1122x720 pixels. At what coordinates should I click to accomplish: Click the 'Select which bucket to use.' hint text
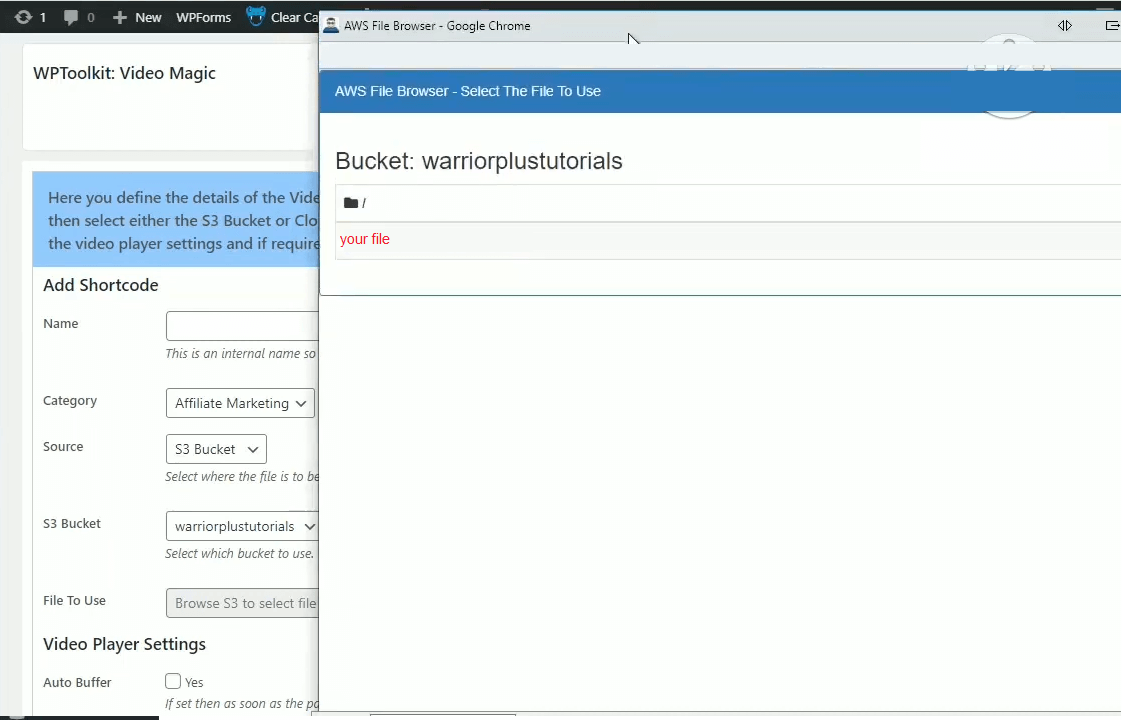tap(240, 553)
